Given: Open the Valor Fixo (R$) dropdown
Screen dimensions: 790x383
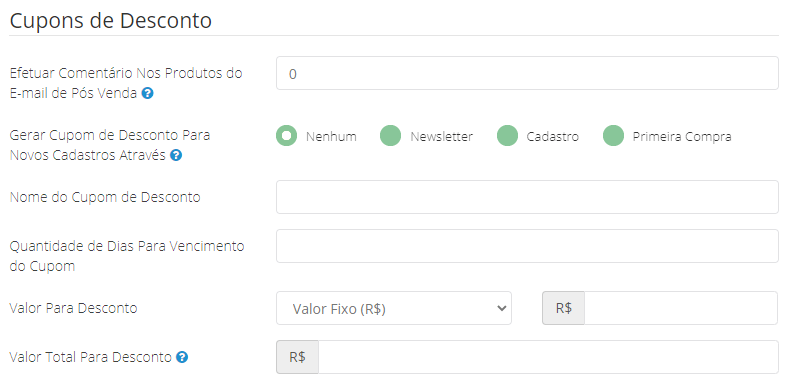Looking at the screenshot, I should click(x=394, y=308).
